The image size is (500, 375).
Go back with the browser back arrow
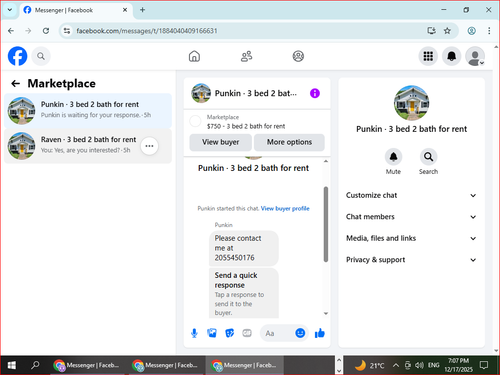tap(11, 31)
